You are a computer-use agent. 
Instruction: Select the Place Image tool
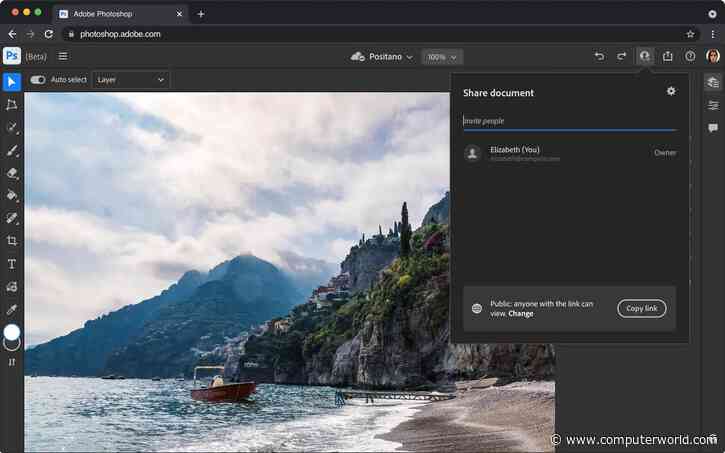point(12,287)
